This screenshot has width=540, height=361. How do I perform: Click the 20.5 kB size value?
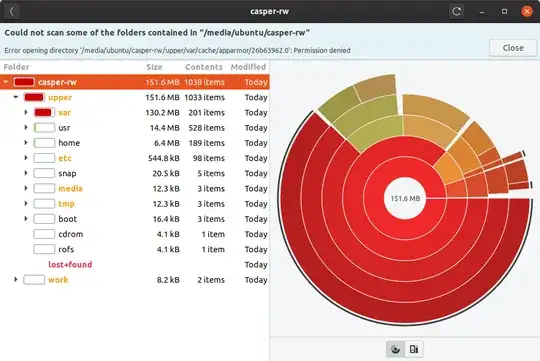[x=166, y=173]
